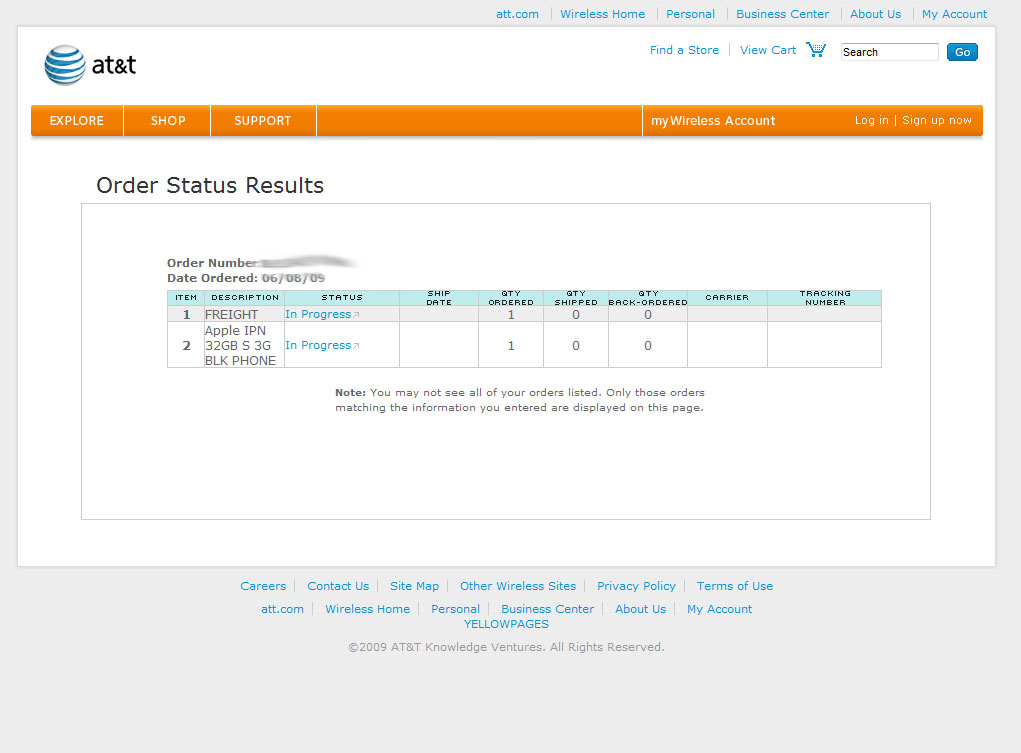The image size is (1021, 753).
Task: Focus the Search input field
Action: [x=889, y=52]
